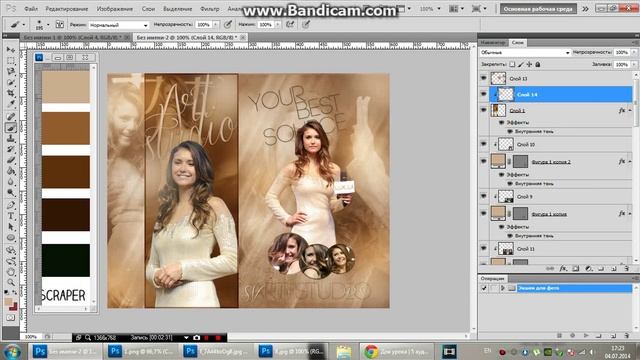Viewport: 640px width, 360px height.
Task: Hide layer Слой 10 visibility eye
Action: click(484, 144)
